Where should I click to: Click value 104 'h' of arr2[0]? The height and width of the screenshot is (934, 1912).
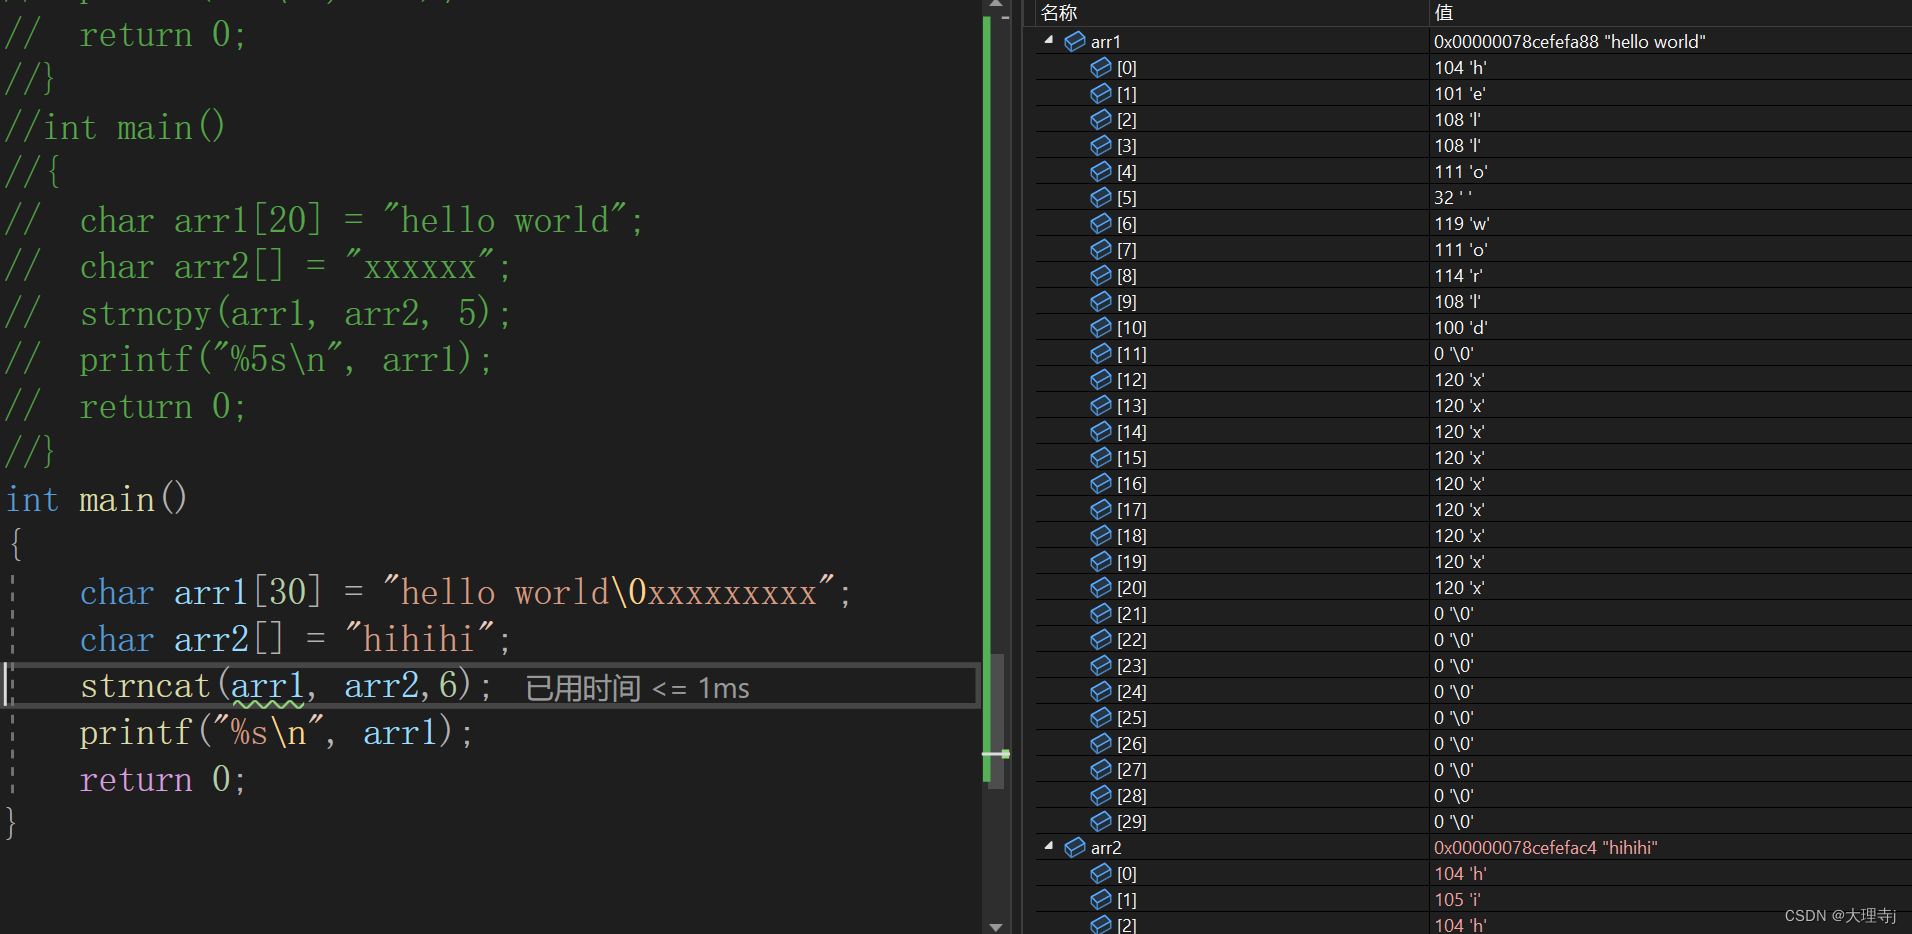point(1460,873)
